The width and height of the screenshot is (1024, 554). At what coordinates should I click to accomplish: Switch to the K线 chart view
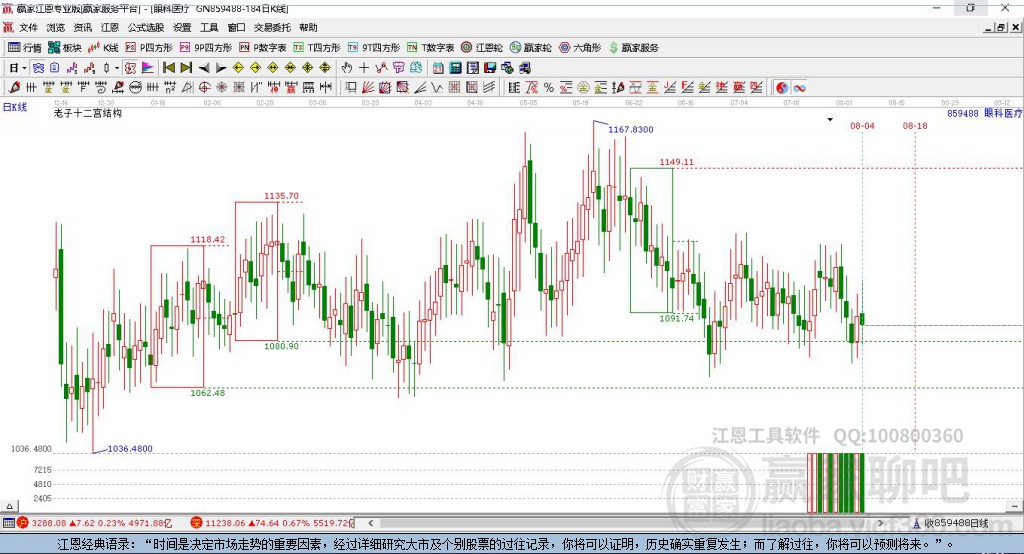pos(103,48)
